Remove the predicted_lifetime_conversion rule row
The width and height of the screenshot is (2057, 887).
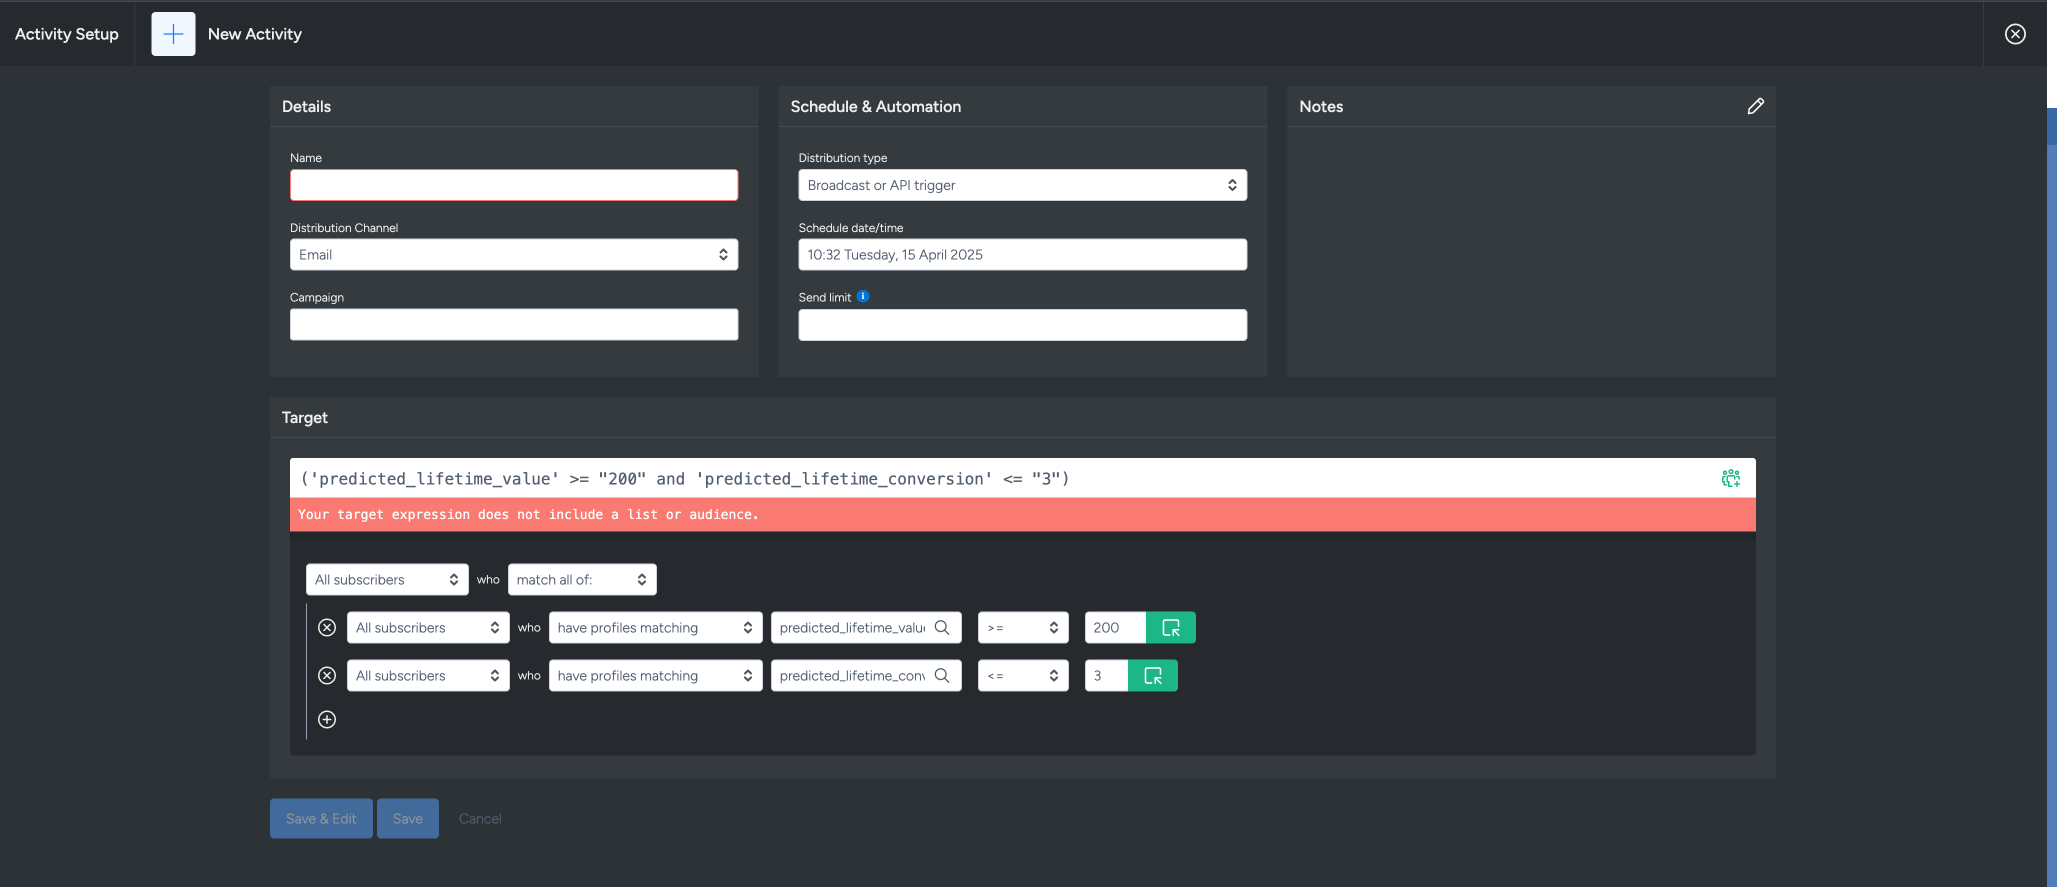tap(327, 676)
